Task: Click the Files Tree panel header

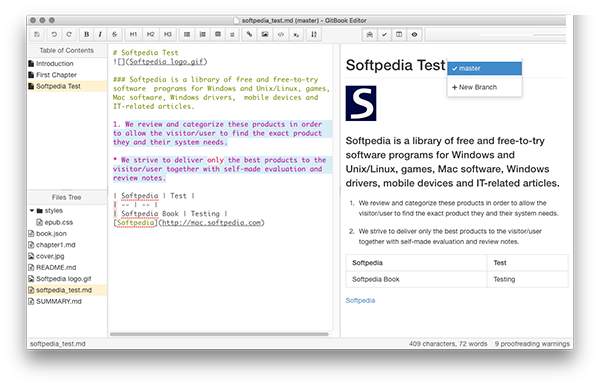Action: (67, 198)
